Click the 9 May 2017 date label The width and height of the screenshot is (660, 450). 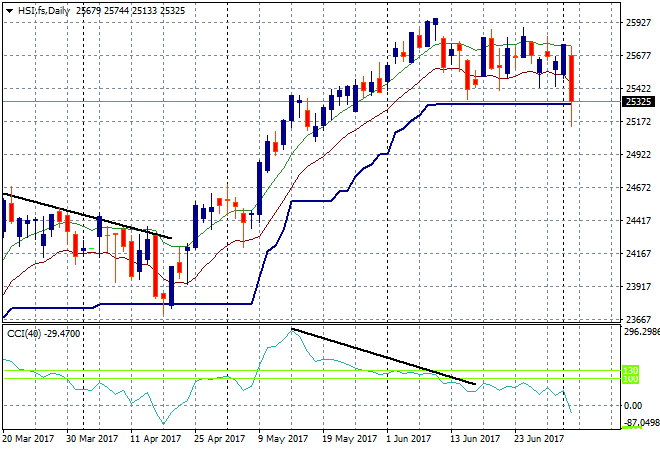(x=283, y=439)
